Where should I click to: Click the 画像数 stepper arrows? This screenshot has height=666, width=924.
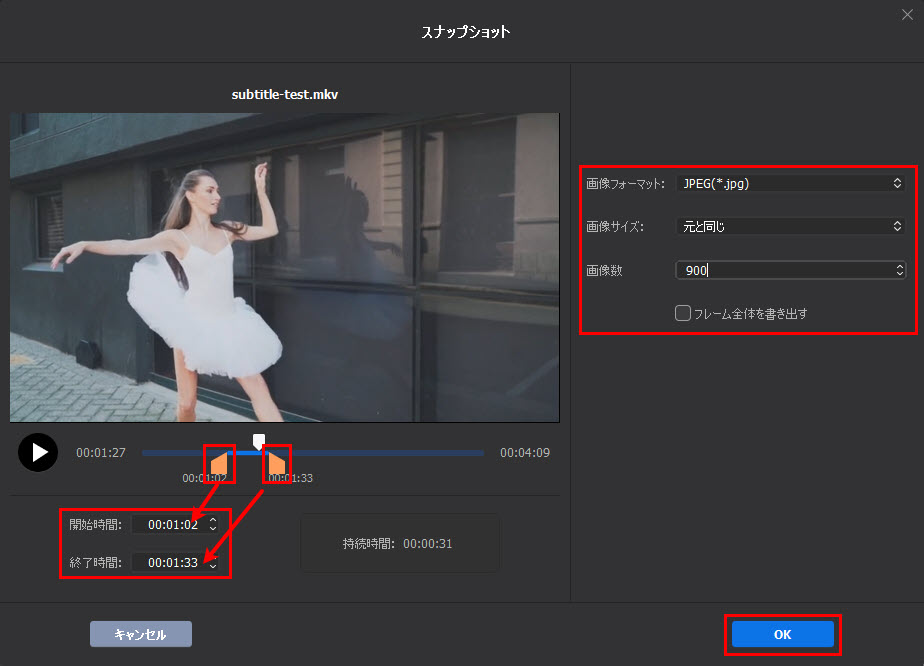[900, 270]
